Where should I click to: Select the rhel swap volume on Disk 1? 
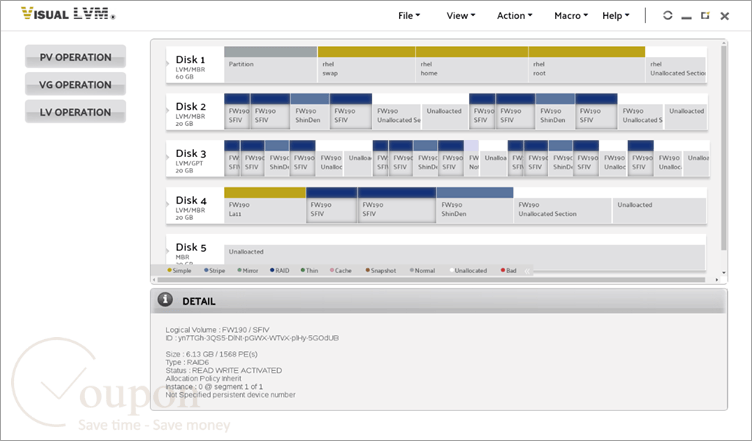366,64
